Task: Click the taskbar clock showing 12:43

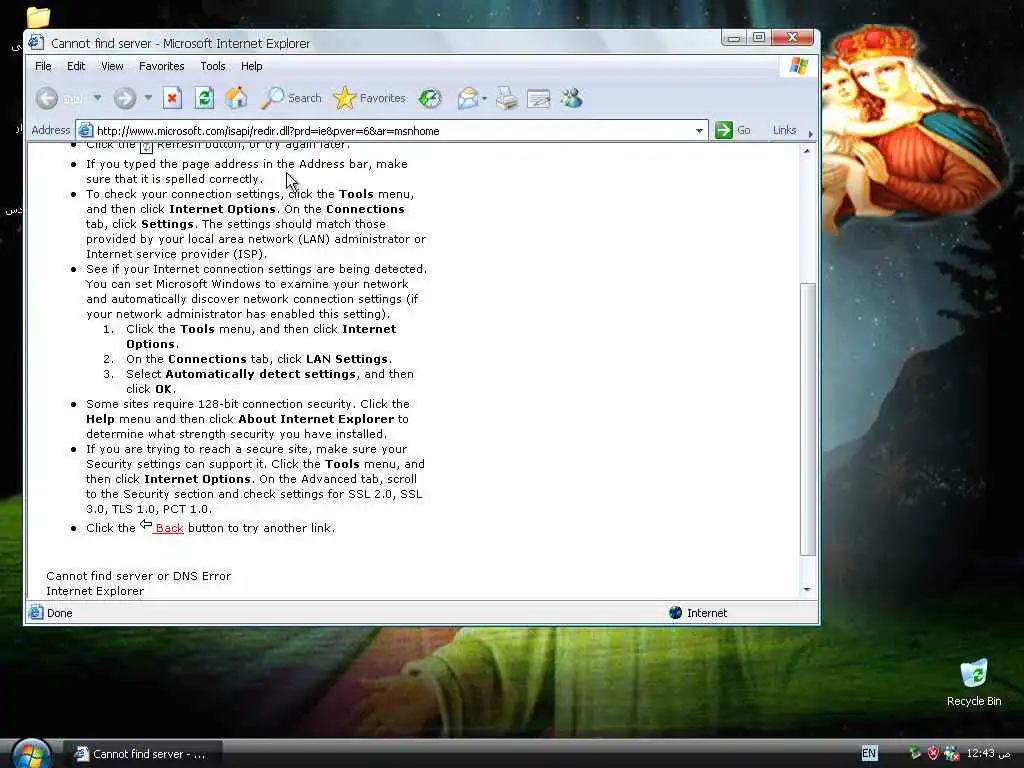Action: [988, 753]
